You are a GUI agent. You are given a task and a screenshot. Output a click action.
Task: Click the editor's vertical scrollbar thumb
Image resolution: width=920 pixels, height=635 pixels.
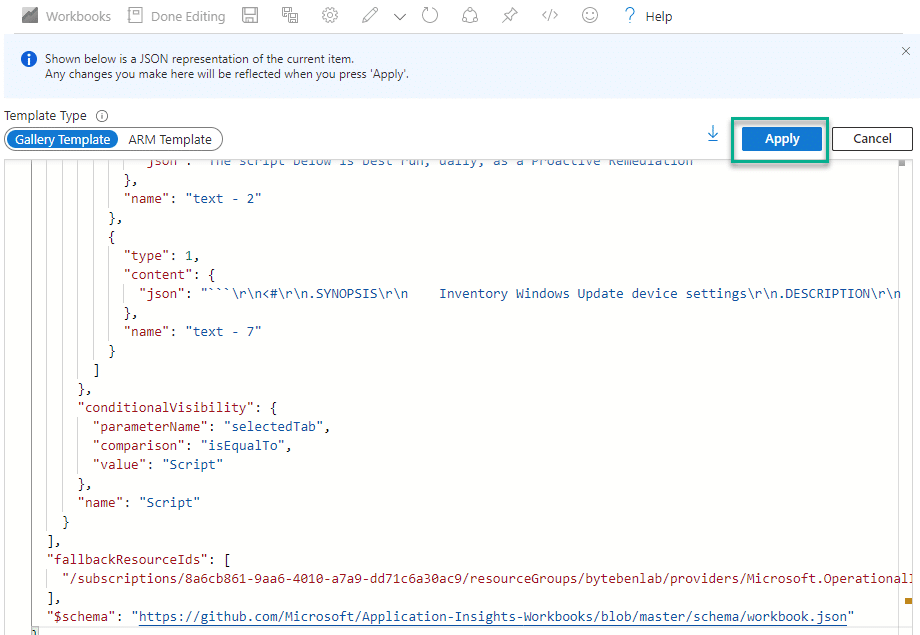(901, 163)
